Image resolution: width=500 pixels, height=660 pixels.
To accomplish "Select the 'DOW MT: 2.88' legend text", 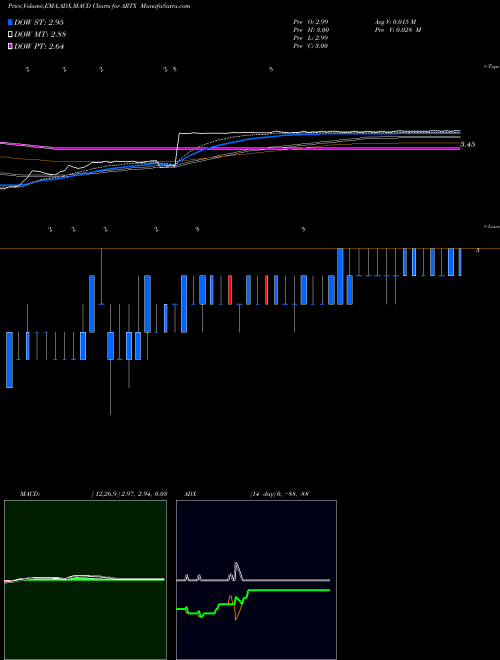I will click(40, 35).
